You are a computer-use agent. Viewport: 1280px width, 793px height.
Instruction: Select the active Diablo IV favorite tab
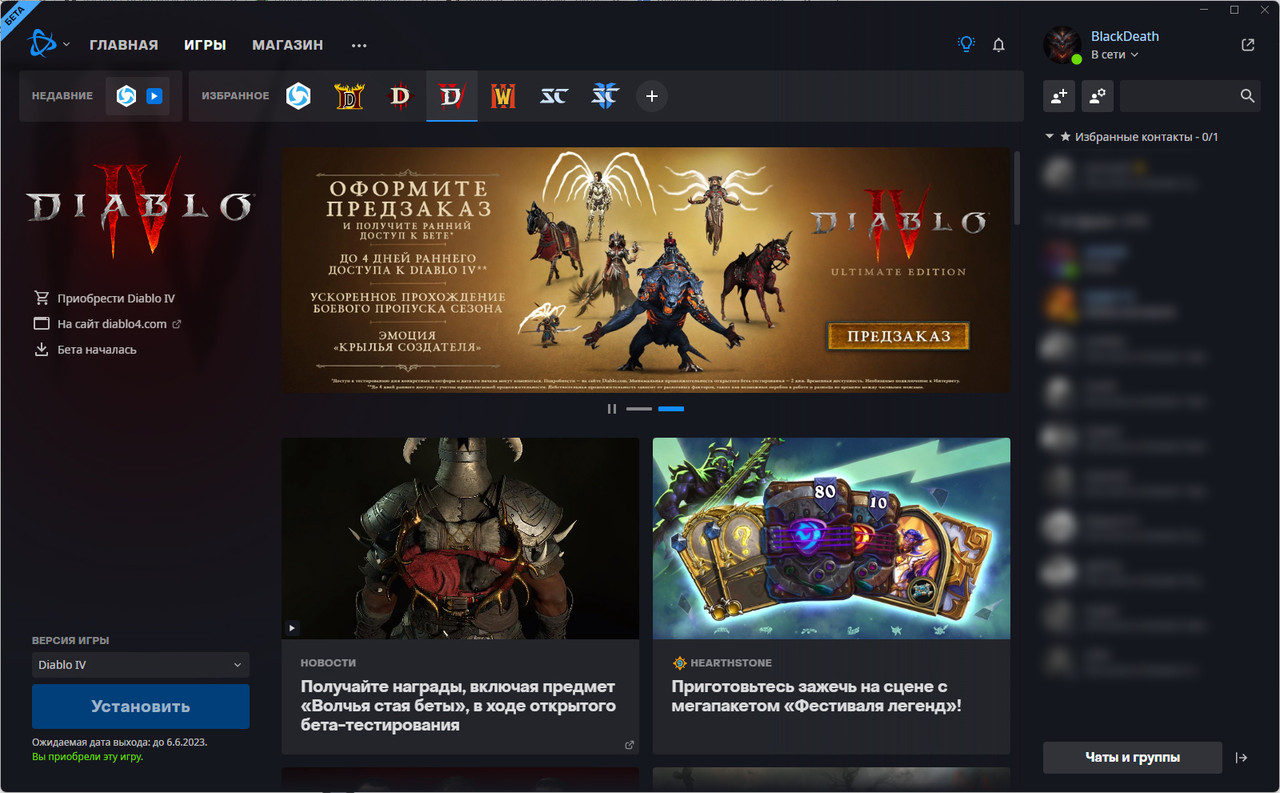pos(452,96)
